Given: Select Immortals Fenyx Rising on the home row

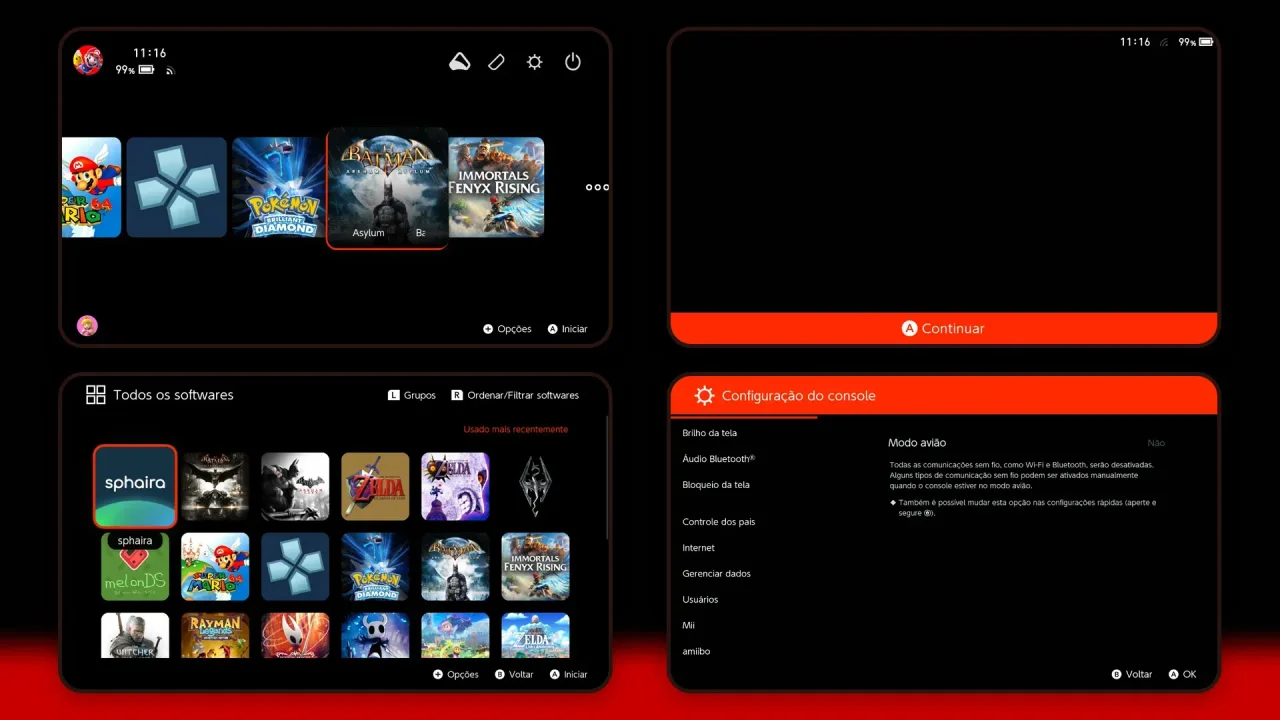Looking at the screenshot, I should pyautogui.click(x=496, y=187).
